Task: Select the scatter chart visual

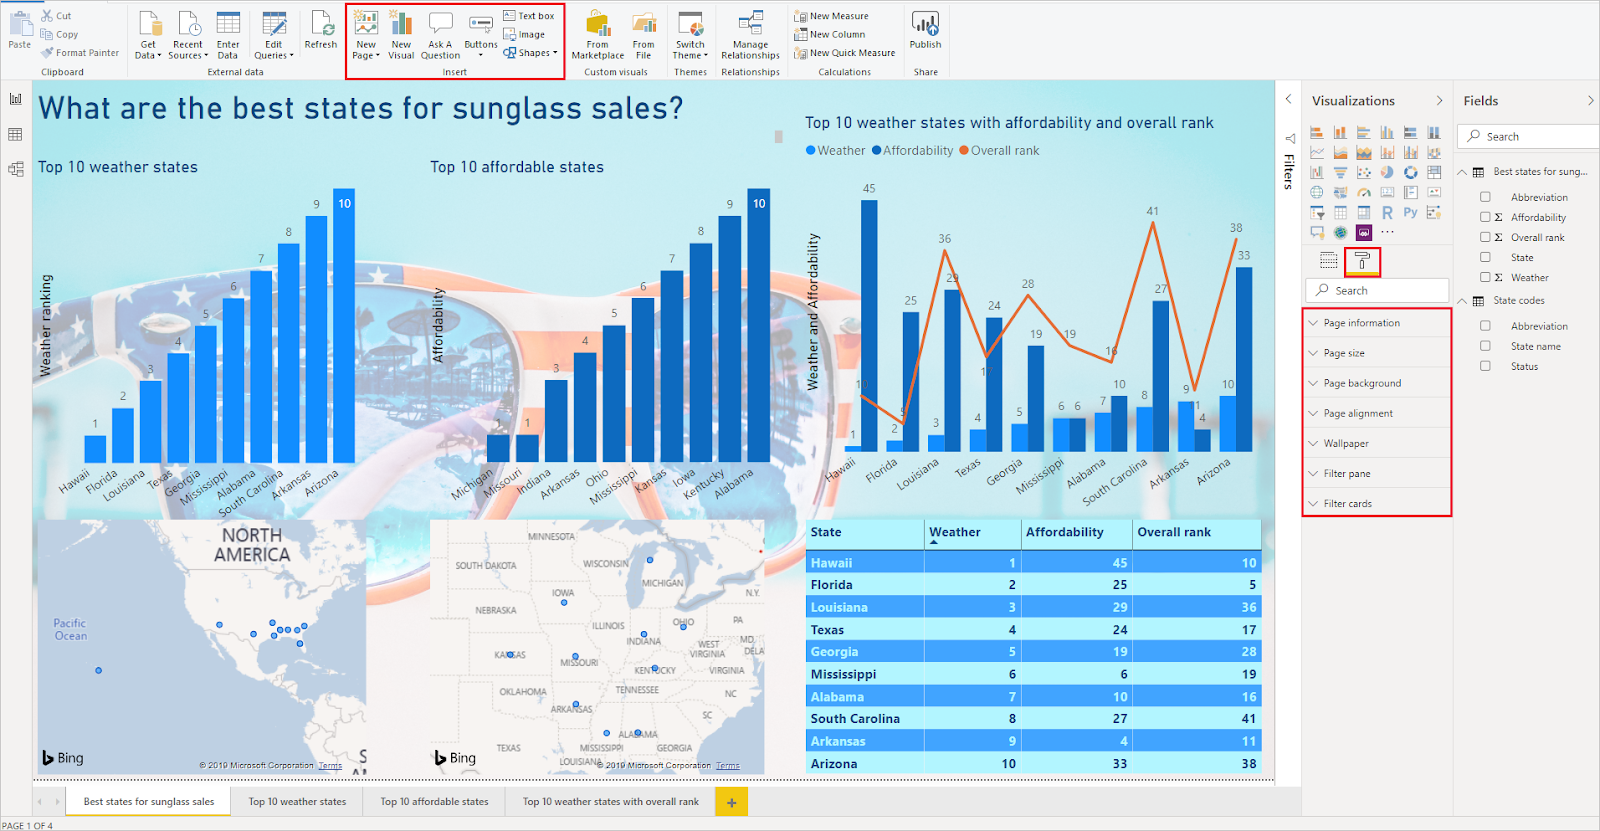Action: tap(1364, 172)
